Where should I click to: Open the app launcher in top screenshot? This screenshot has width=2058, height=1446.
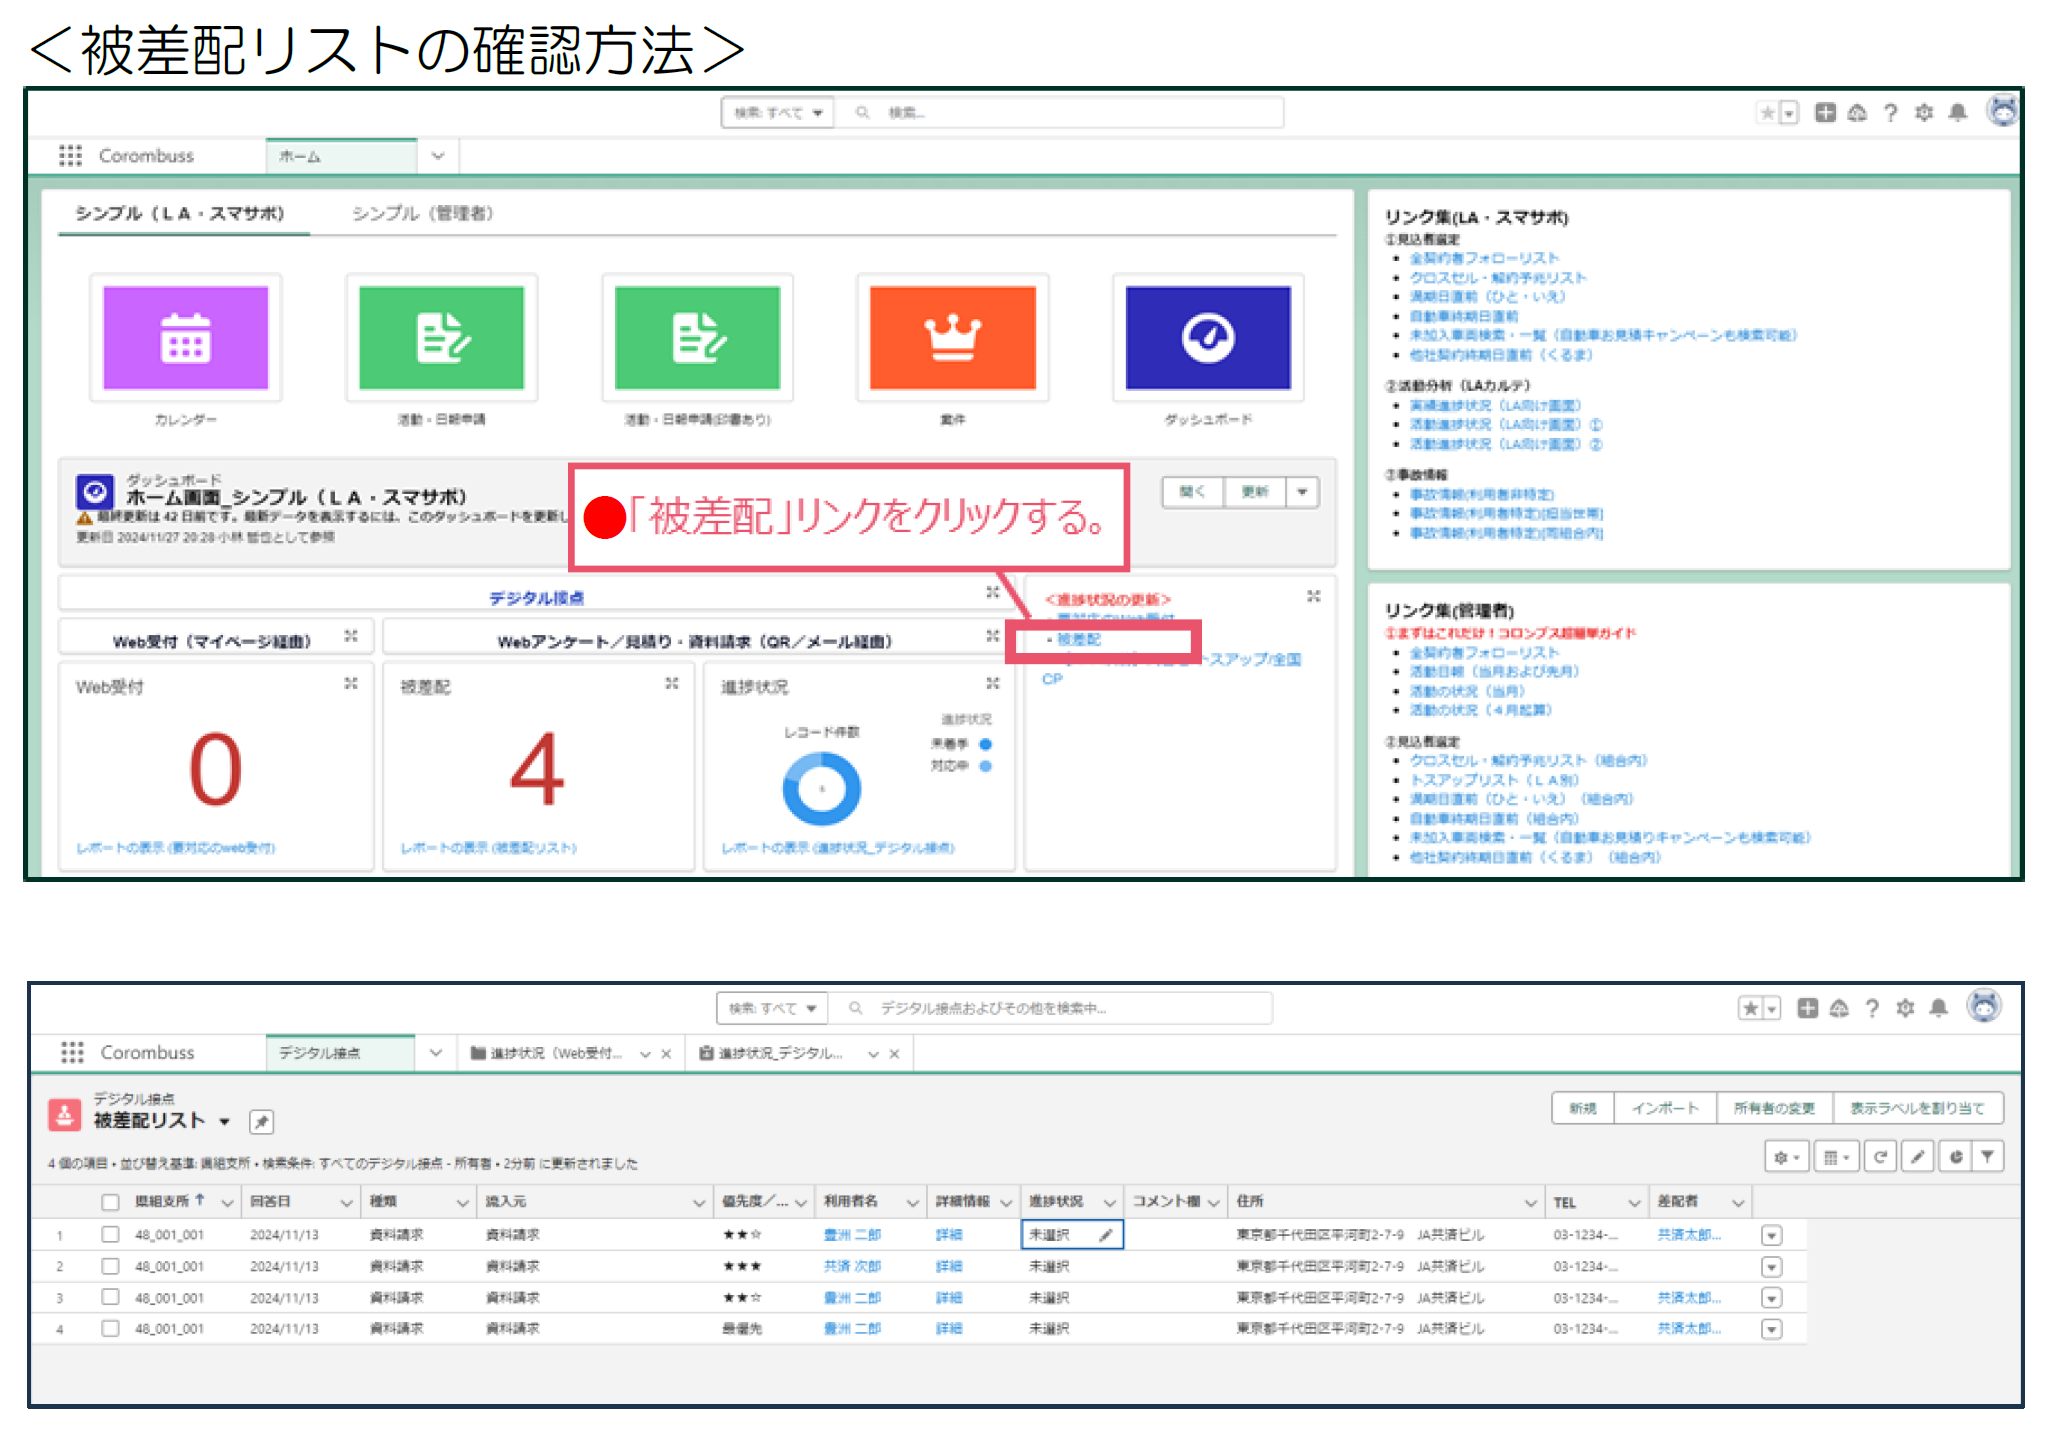pyautogui.click(x=70, y=156)
